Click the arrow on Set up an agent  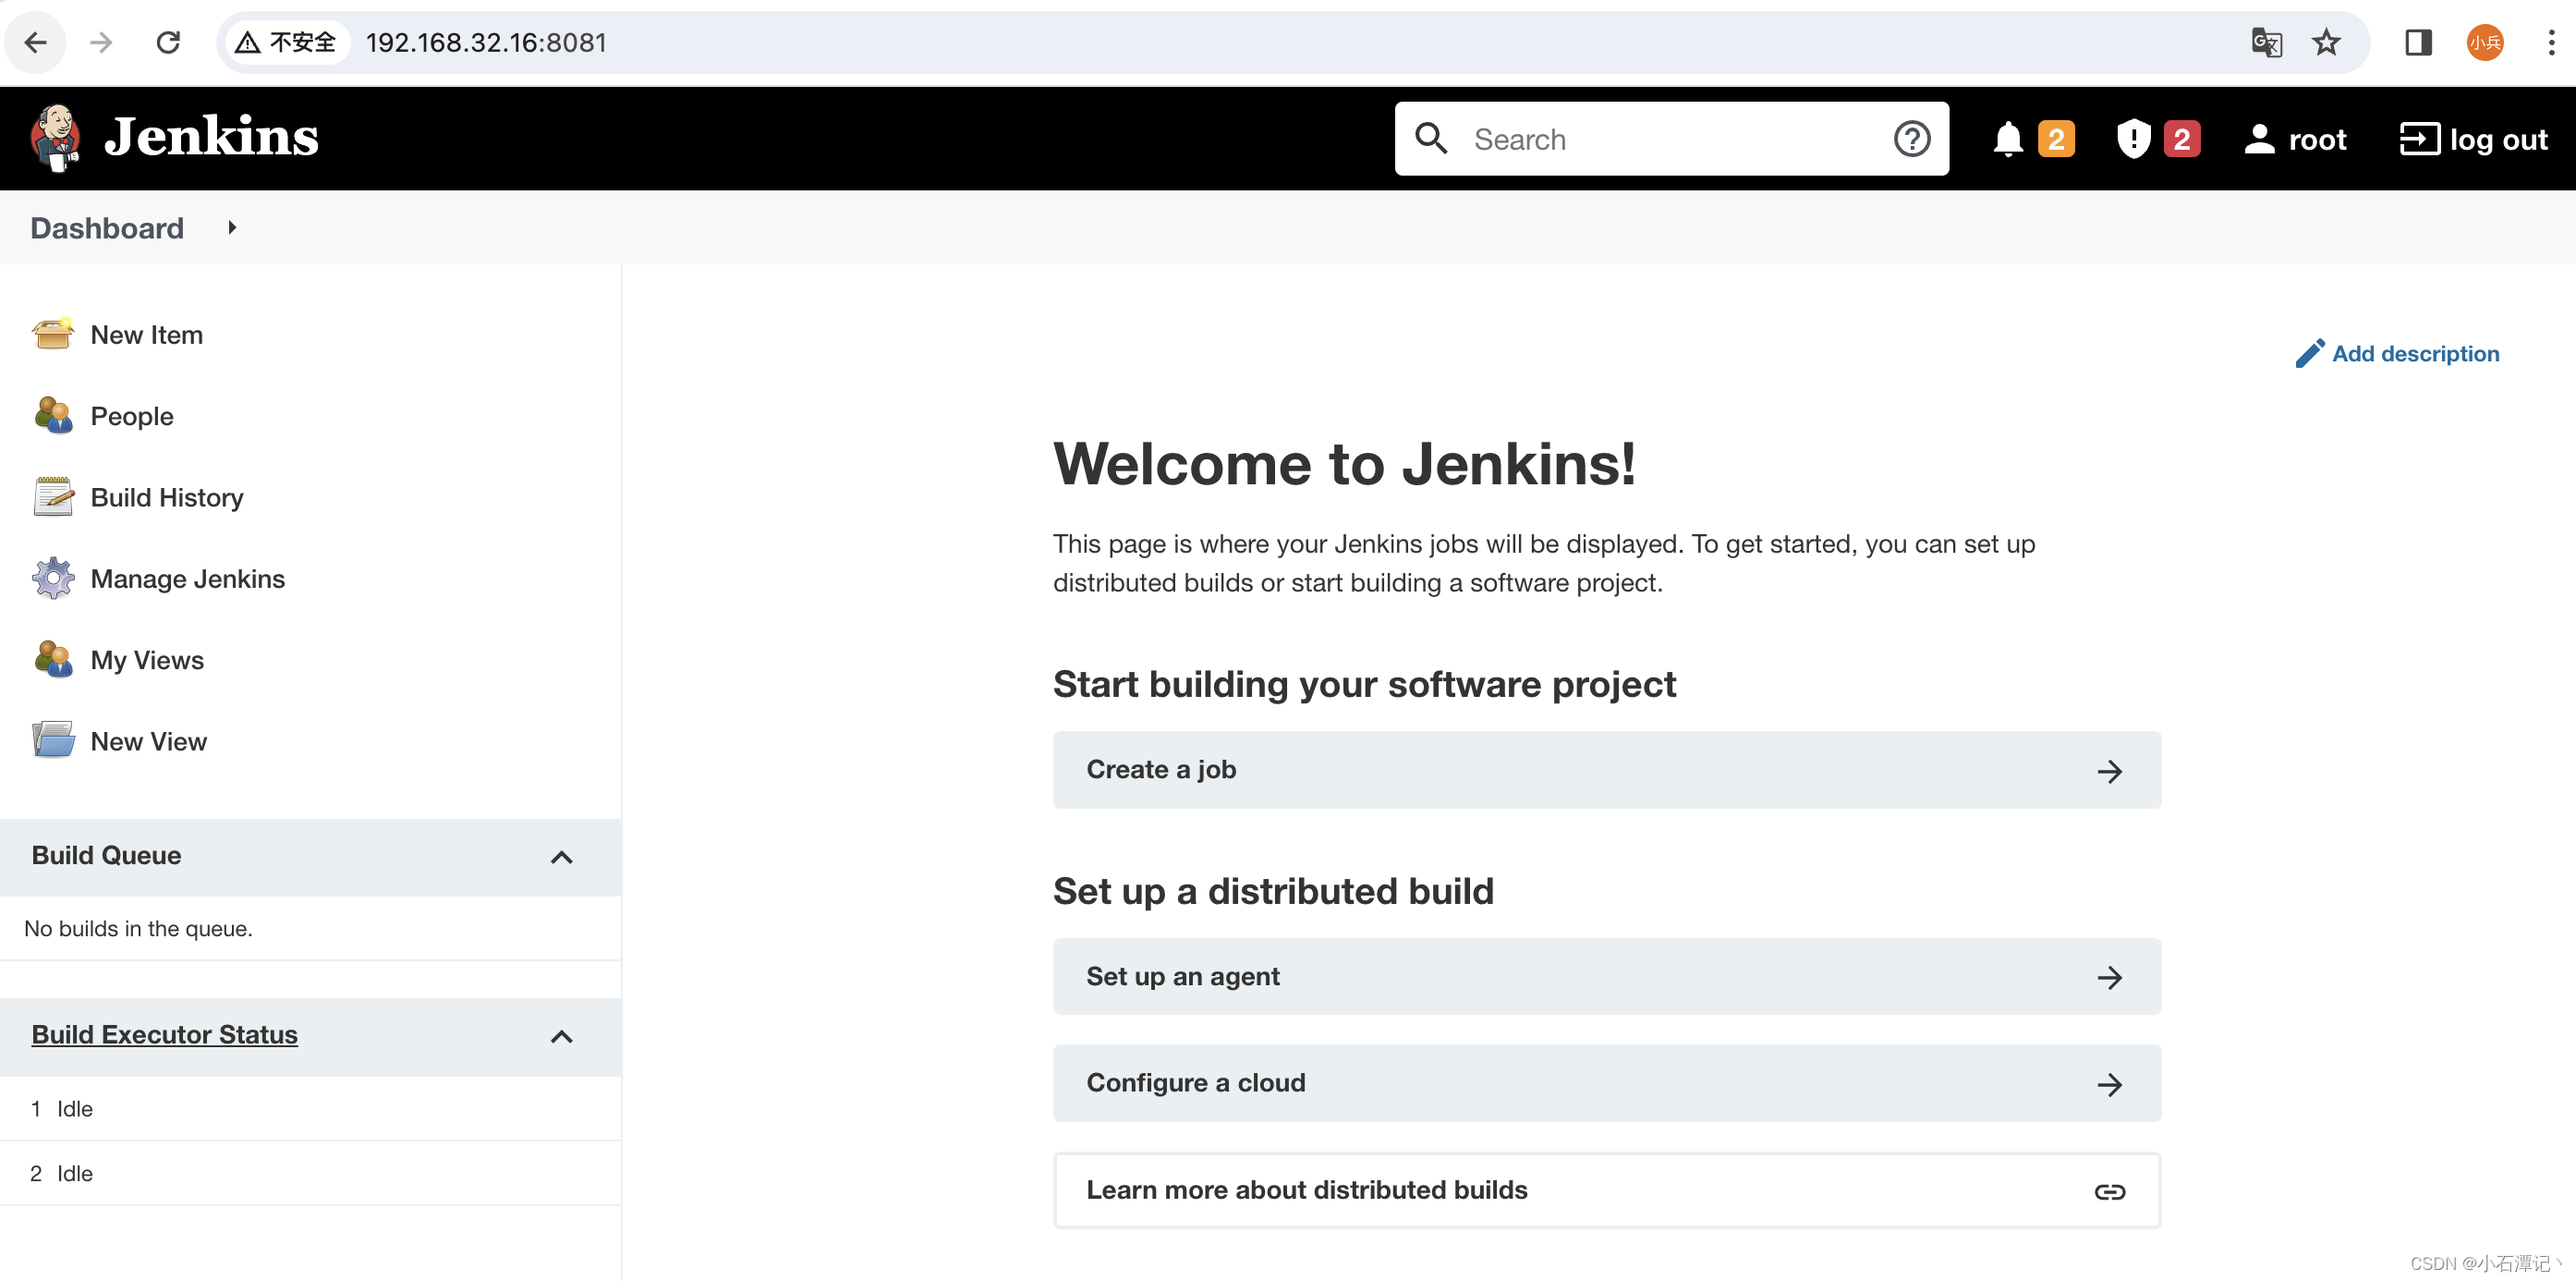2109,978
